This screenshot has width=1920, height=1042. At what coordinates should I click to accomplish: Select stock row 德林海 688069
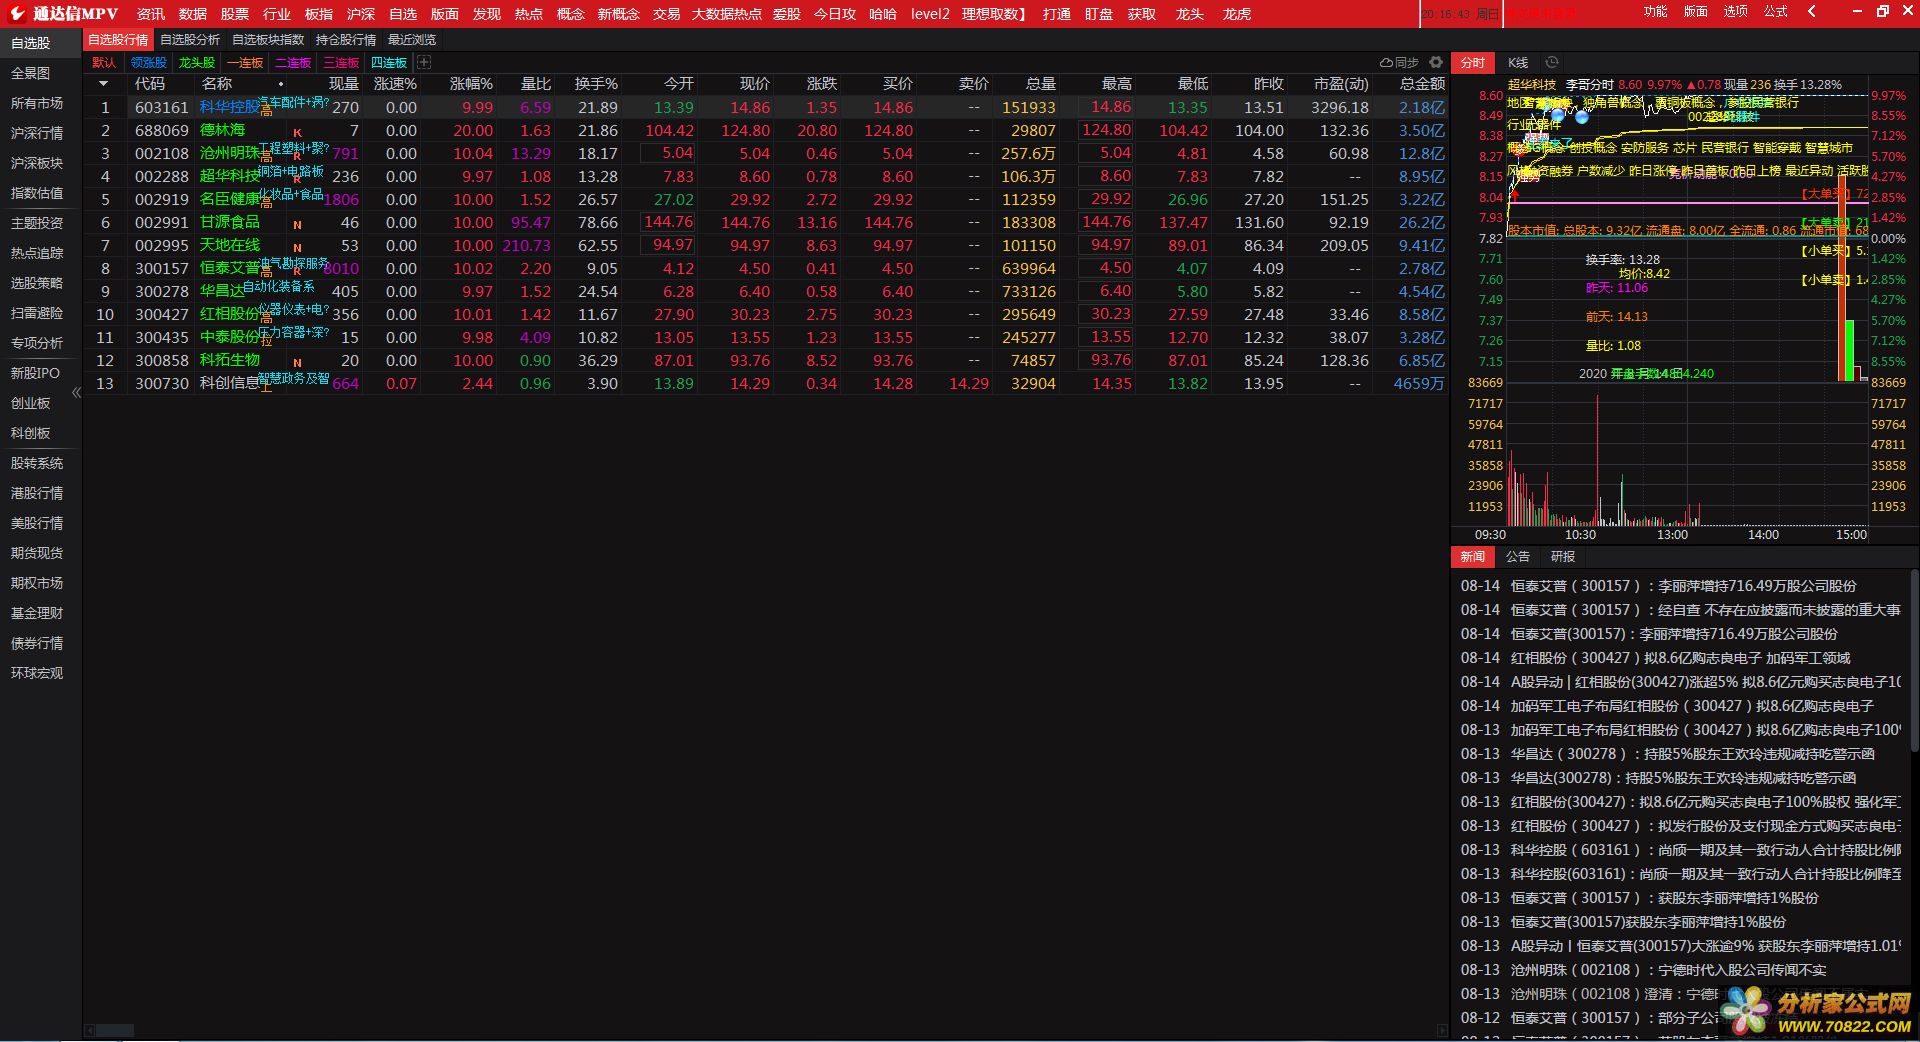[766, 130]
